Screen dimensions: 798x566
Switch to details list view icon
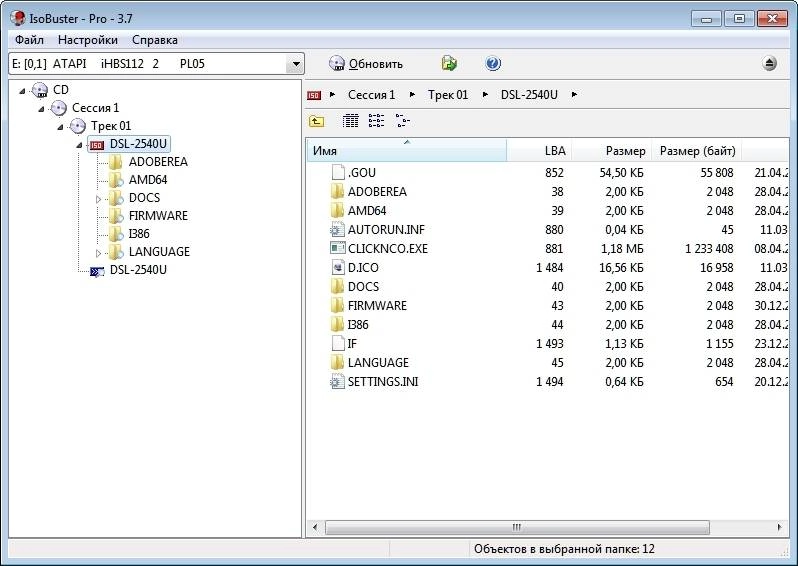tap(350, 121)
